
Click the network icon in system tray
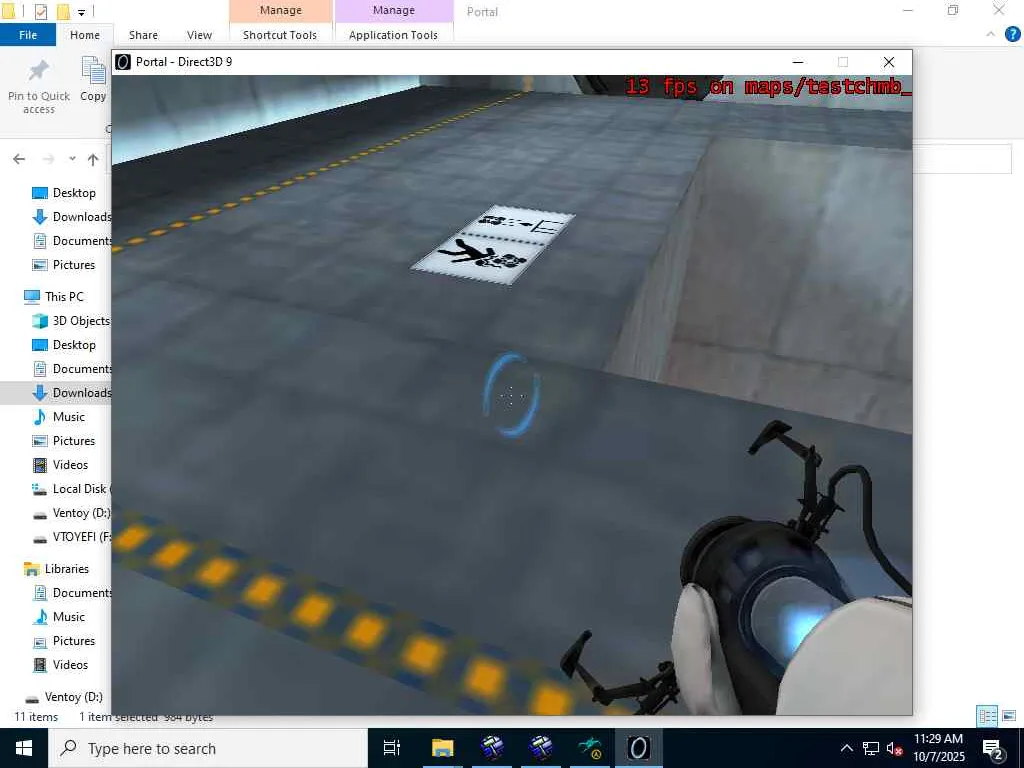pyautogui.click(x=871, y=748)
